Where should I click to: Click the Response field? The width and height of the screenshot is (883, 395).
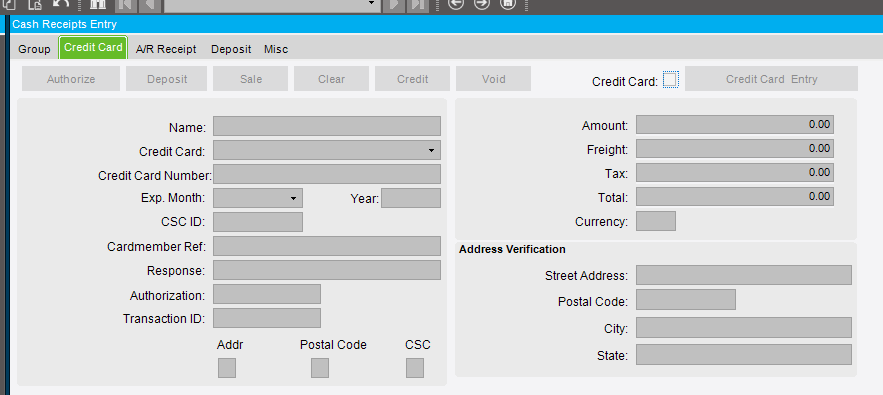point(327,270)
